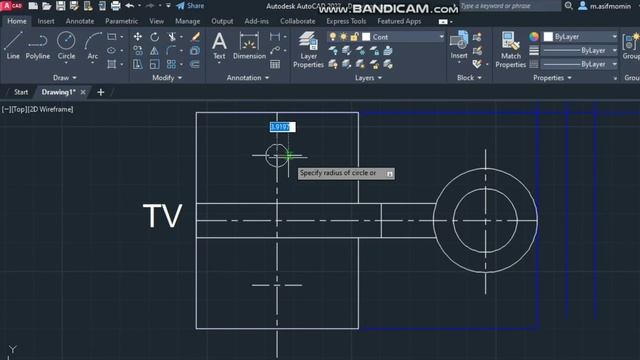Viewport: 640px width, 360px height.
Task: Click the Erase tool icon
Action: 195,37
